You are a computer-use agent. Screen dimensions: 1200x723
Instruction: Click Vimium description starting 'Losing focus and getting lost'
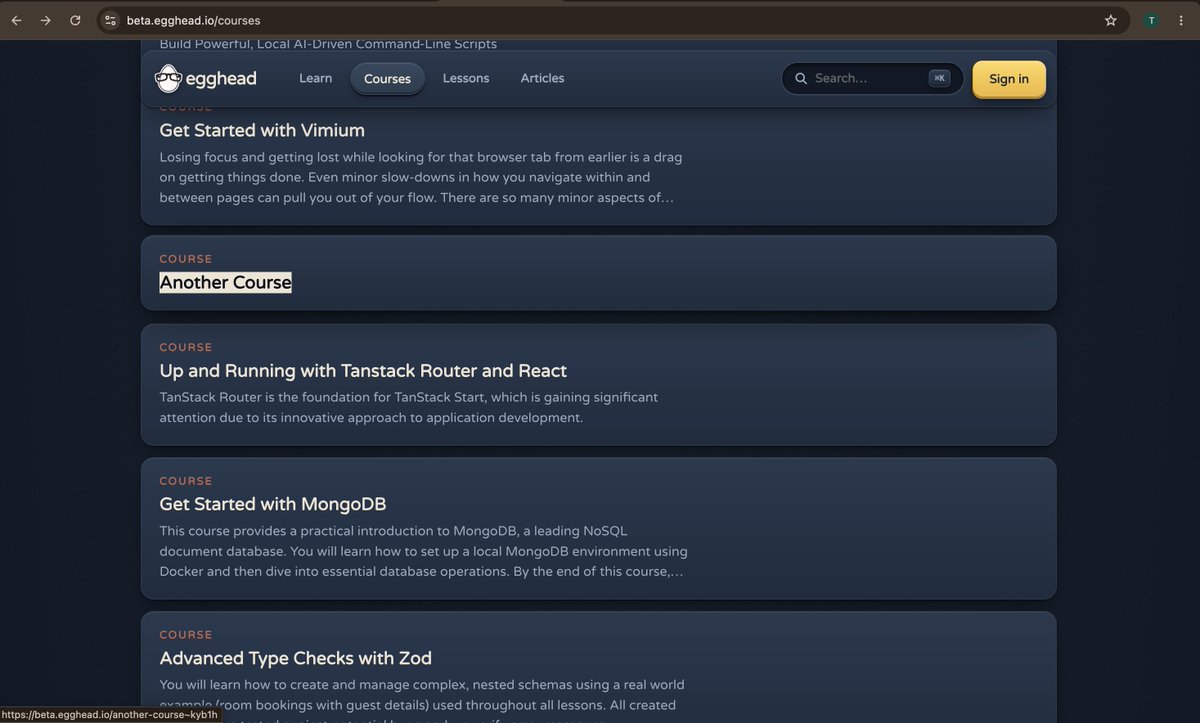[421, 177]
